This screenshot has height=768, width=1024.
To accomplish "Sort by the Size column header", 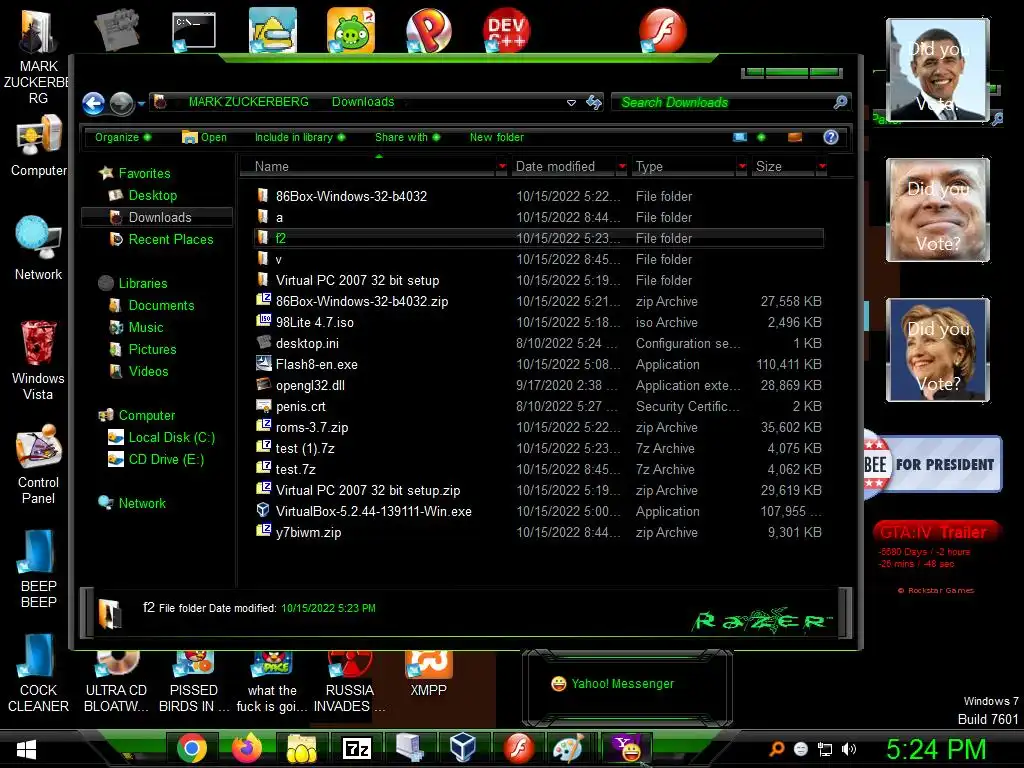I will [783, 167].
